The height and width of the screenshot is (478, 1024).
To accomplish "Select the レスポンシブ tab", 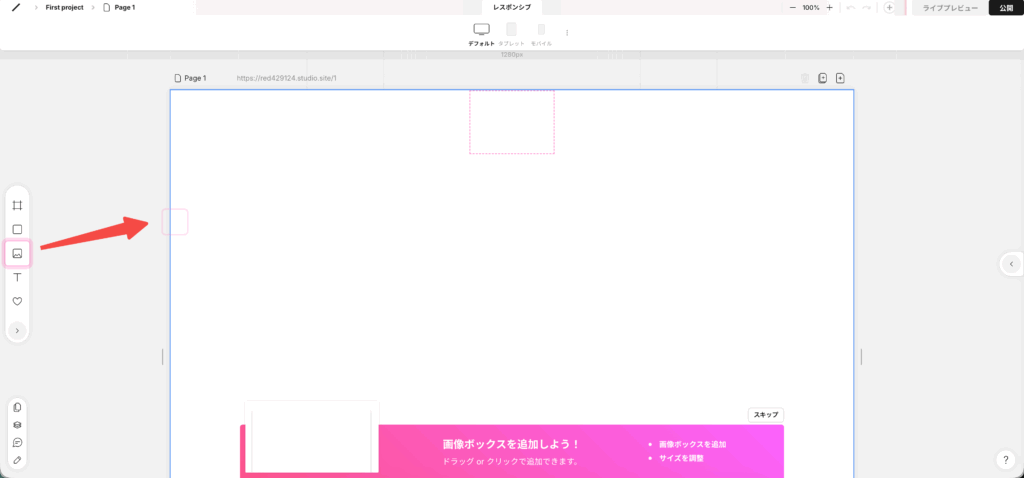I will tap(512, 7).
